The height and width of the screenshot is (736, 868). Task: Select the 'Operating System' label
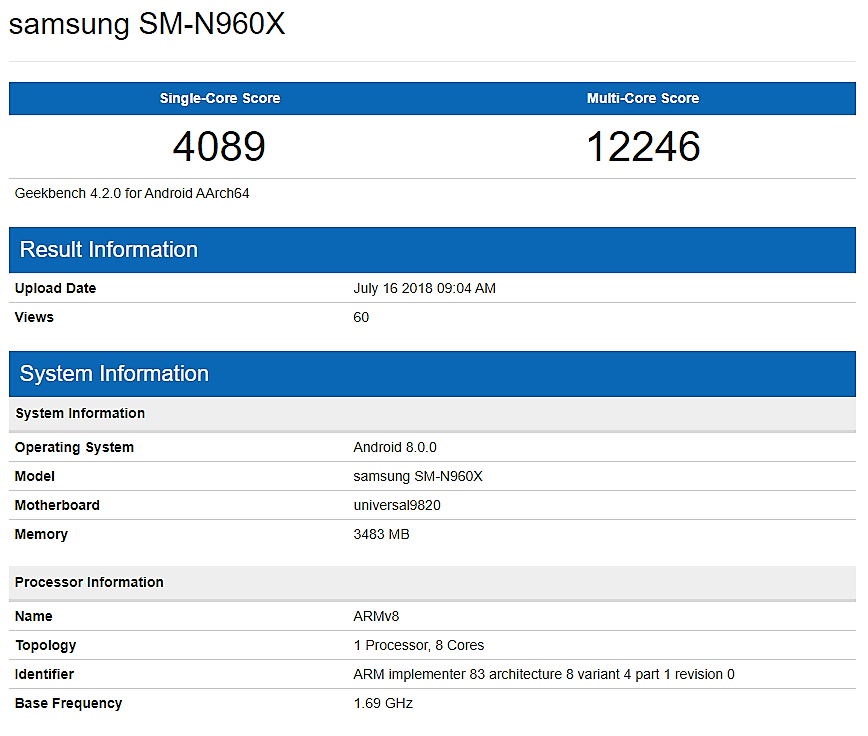tap(74, 447)
